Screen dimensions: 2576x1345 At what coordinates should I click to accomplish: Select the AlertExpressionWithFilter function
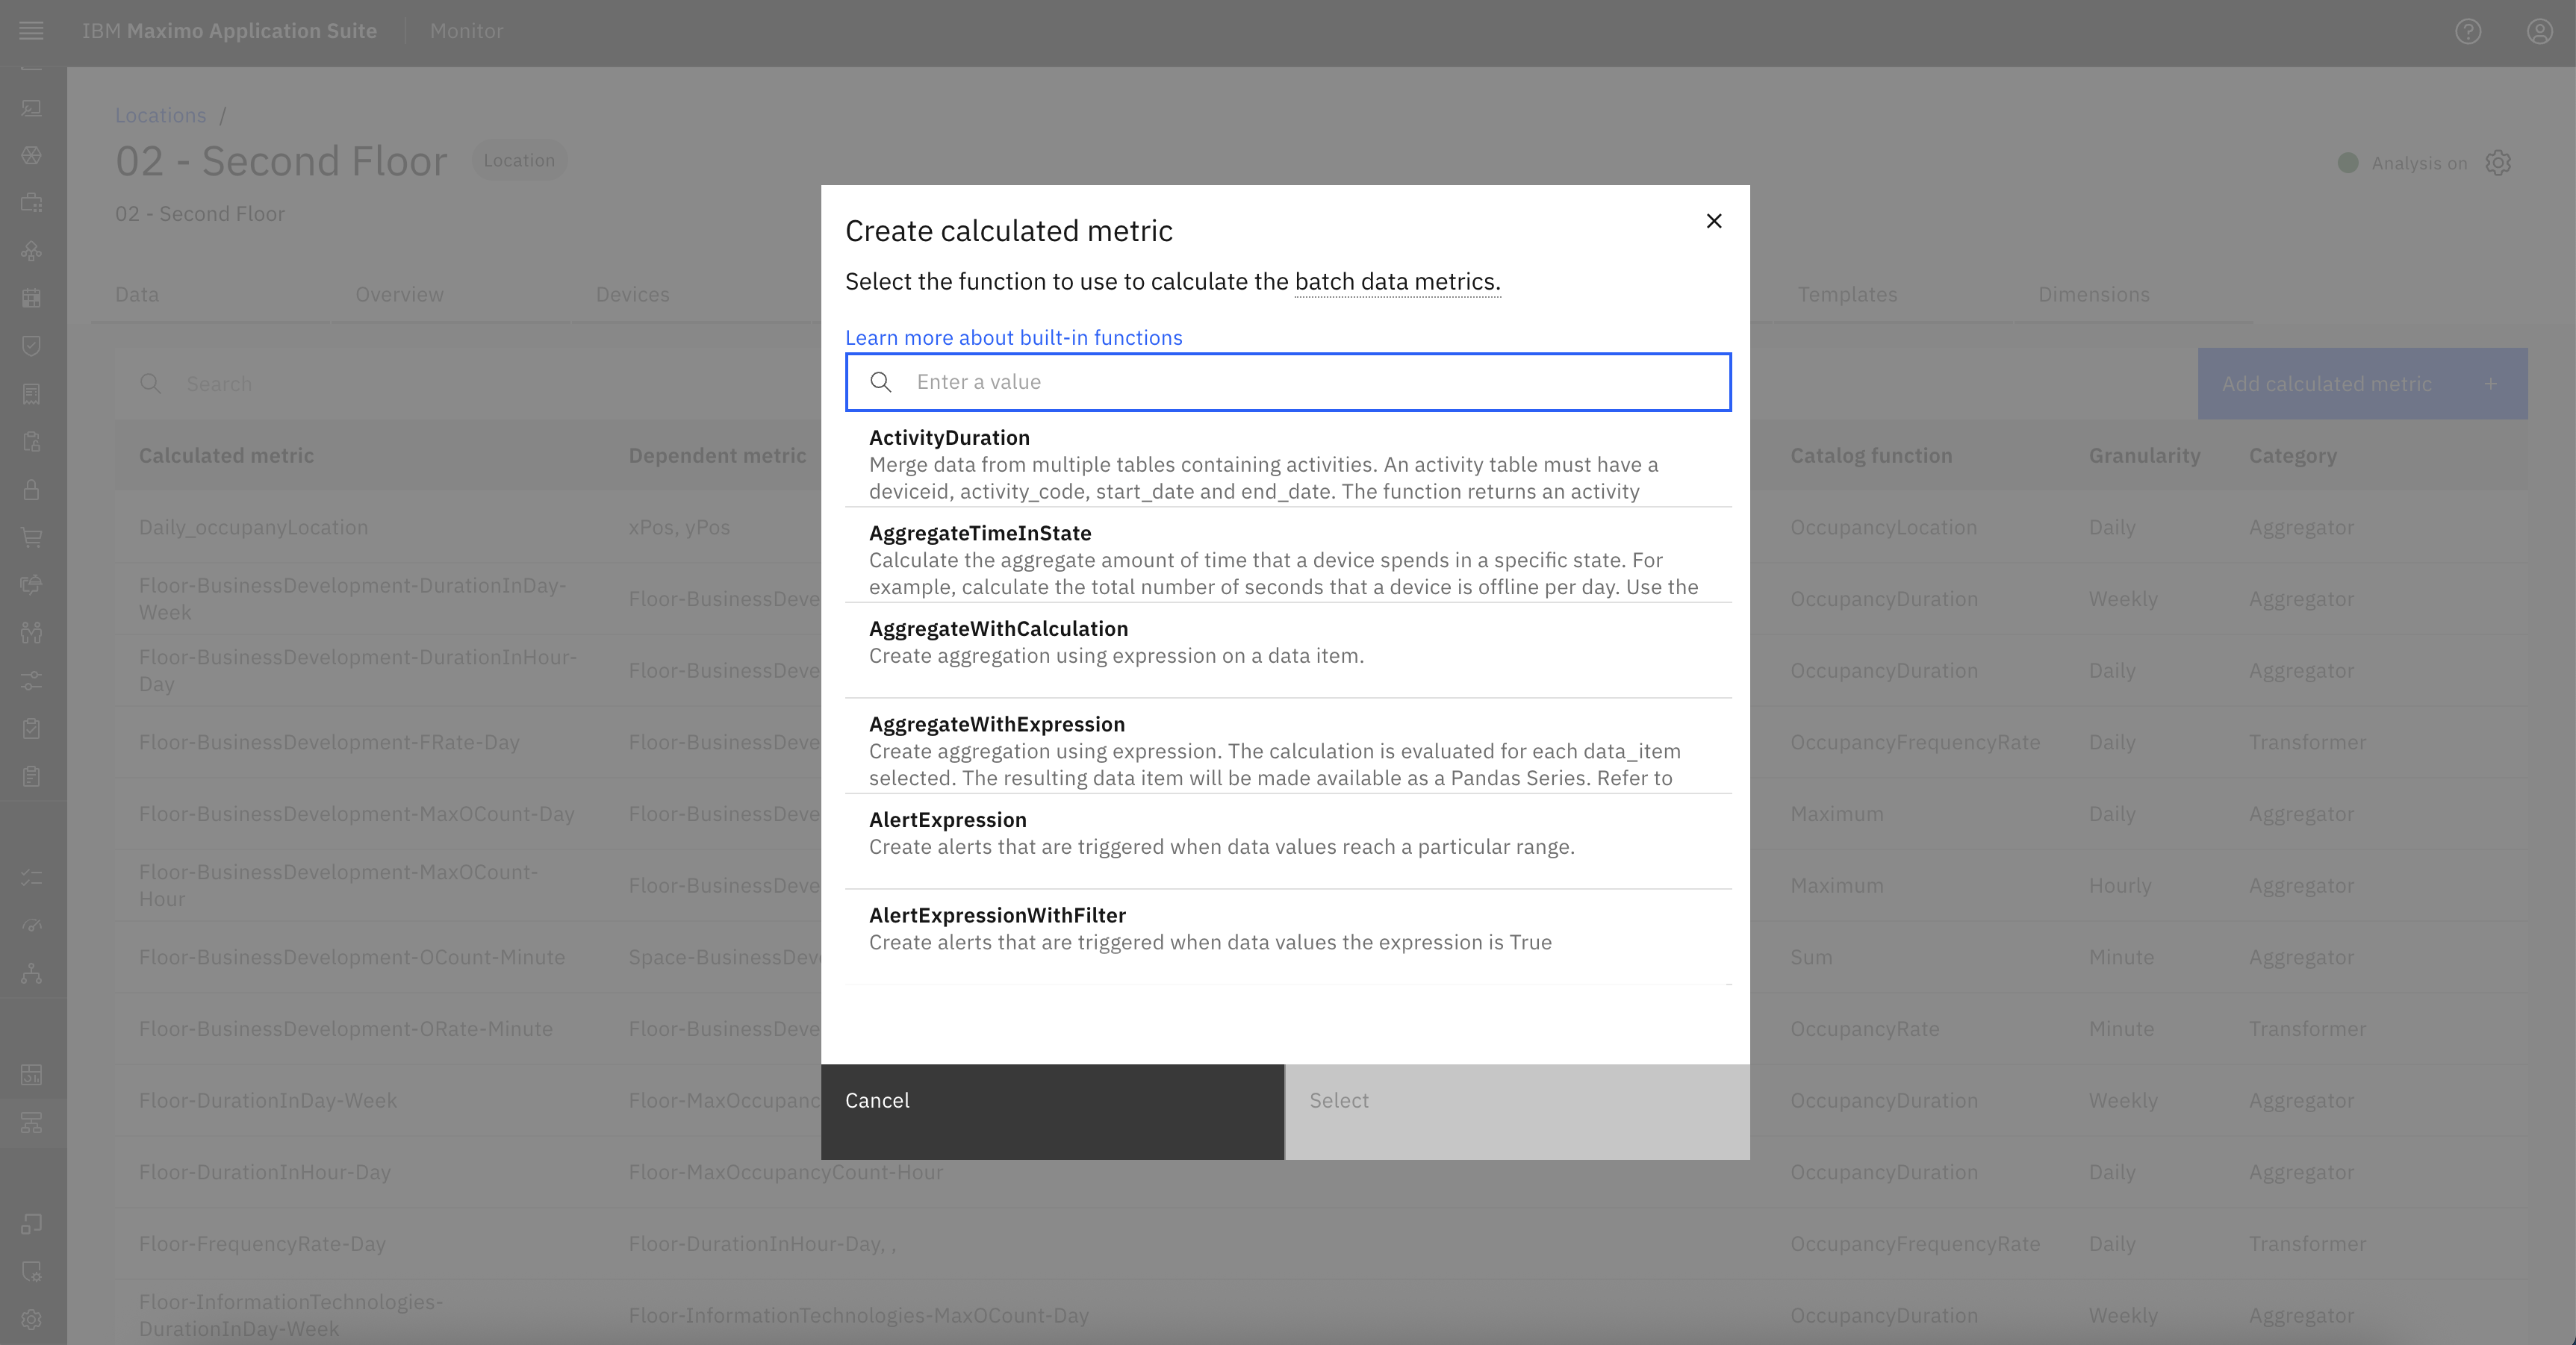[1288, 937]
